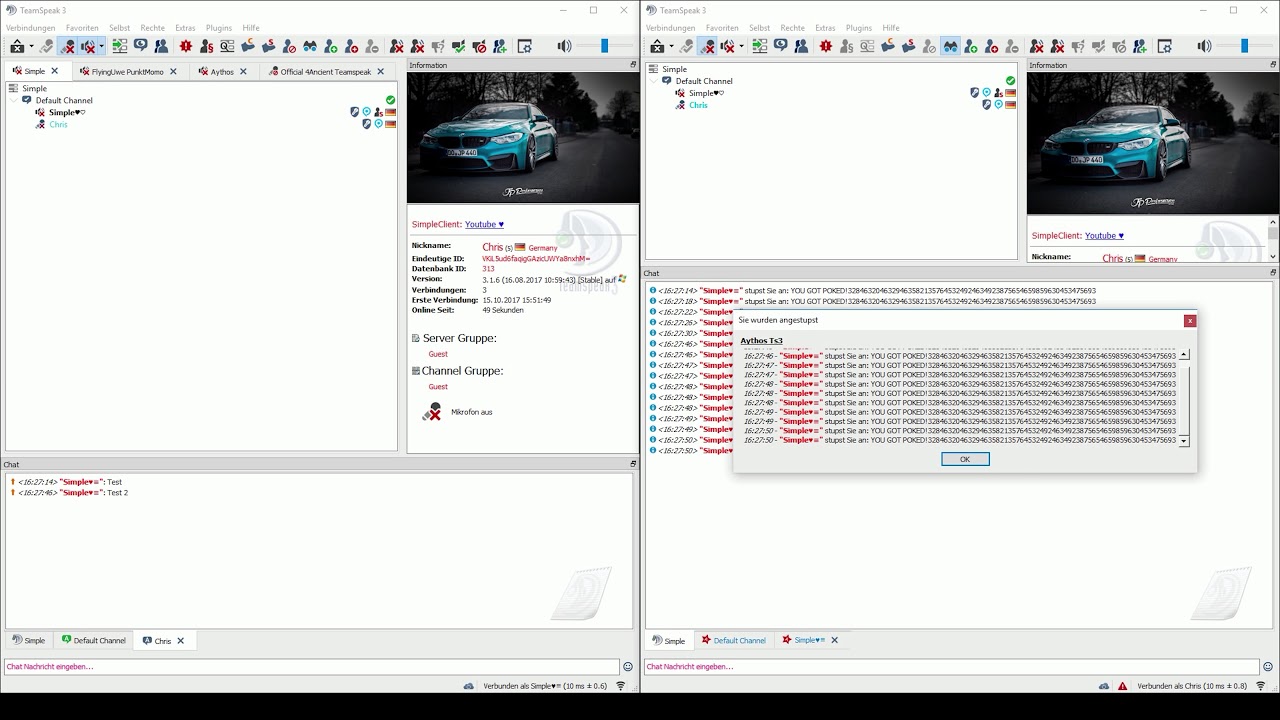The height and width of the screenshot is (720, 1280).
Task: Select user Simple in right channel tree
Action: [x=706, y=93]
